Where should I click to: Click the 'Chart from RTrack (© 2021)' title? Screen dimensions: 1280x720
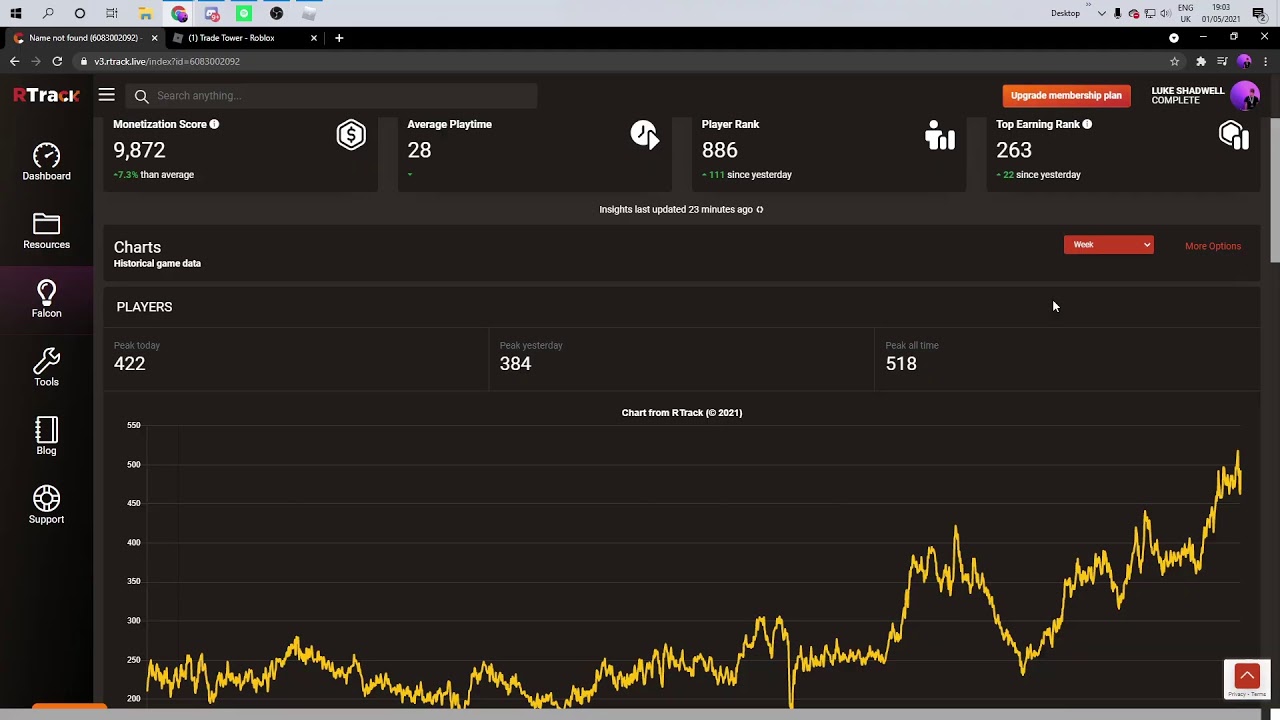[682, 412]
